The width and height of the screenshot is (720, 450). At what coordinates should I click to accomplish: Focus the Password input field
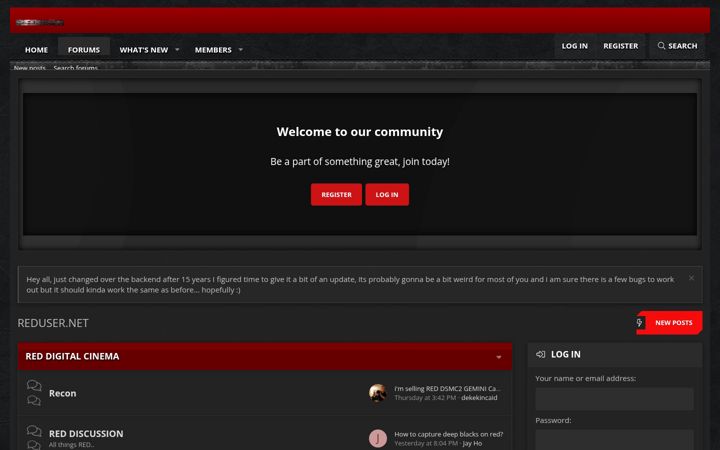pyautogui.click(x=614, y=439)
